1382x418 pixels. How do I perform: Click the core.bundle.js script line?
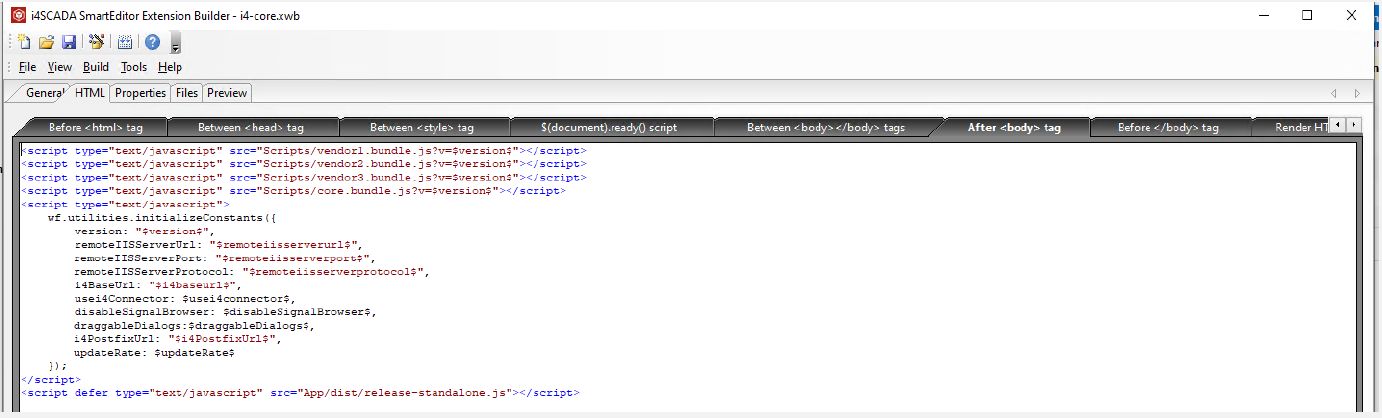(x=293, y=190)
